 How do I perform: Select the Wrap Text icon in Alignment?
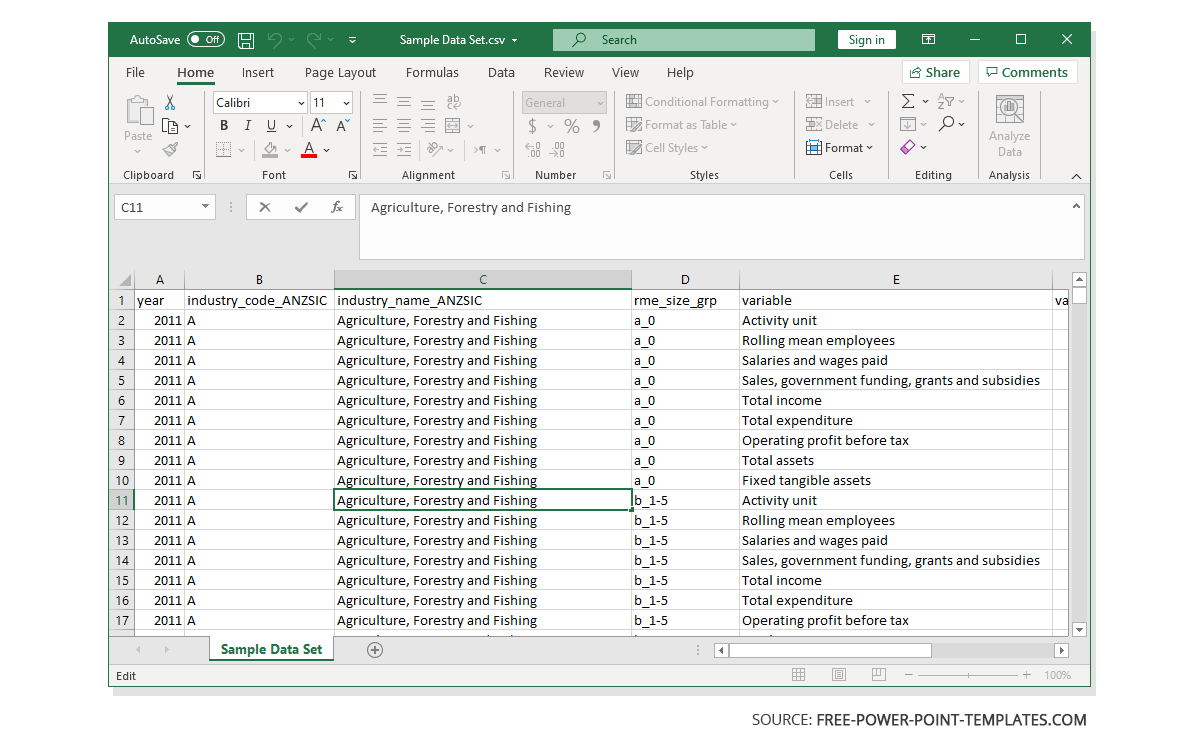453,101
